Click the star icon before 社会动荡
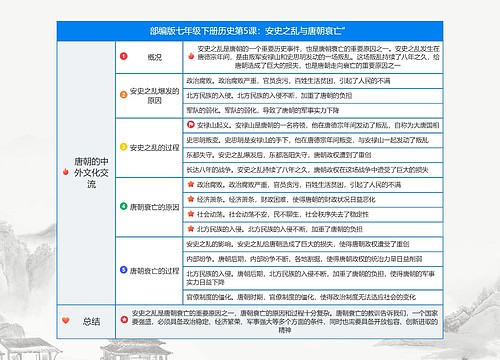The height and width of the screenshot is (360, 500). pos(191,214)
